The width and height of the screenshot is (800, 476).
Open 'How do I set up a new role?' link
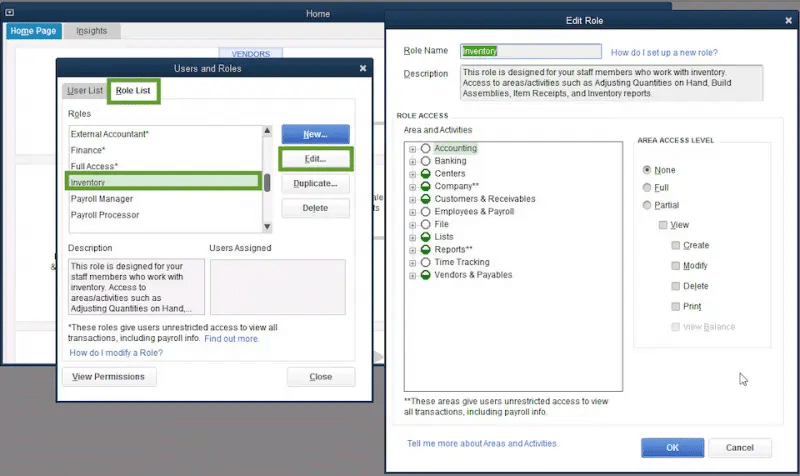(664, 53)
